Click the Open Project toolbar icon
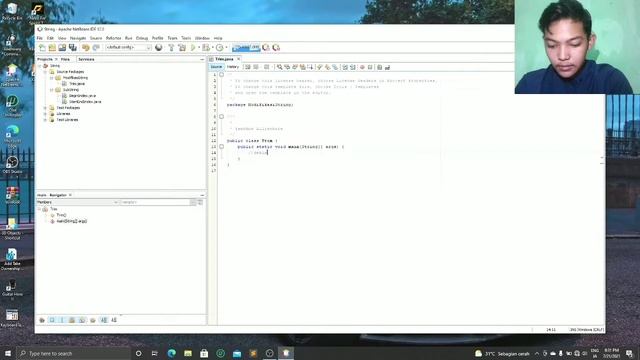 pos(62,48)
